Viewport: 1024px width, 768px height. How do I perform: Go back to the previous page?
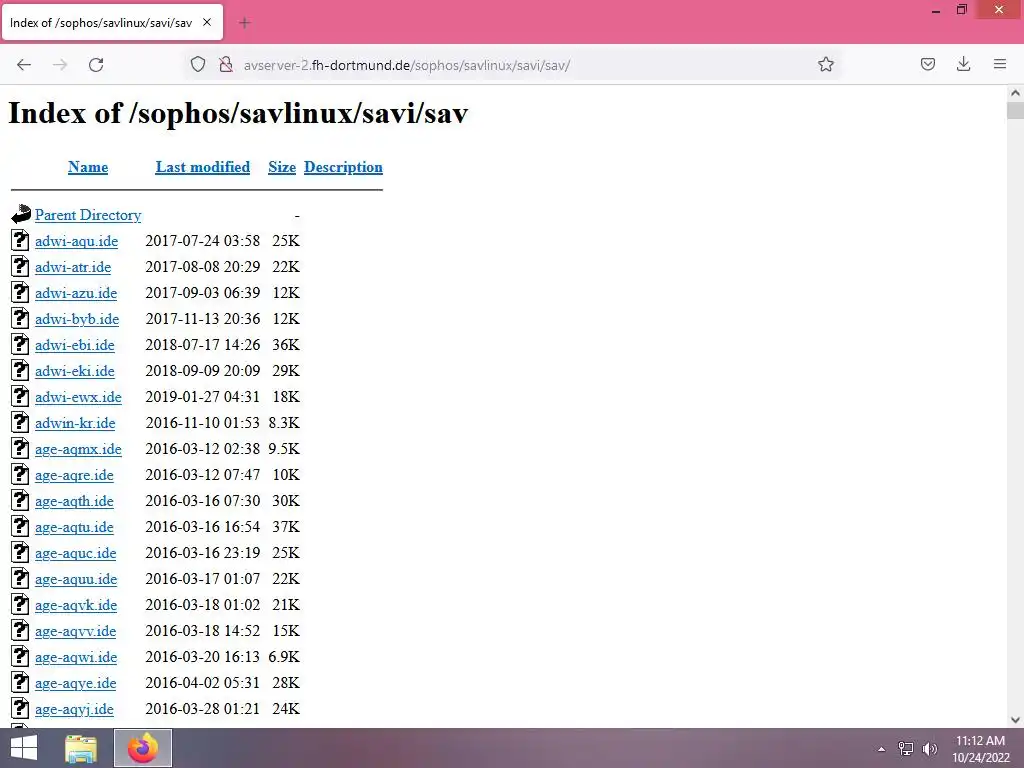click(x=24, y=65)
